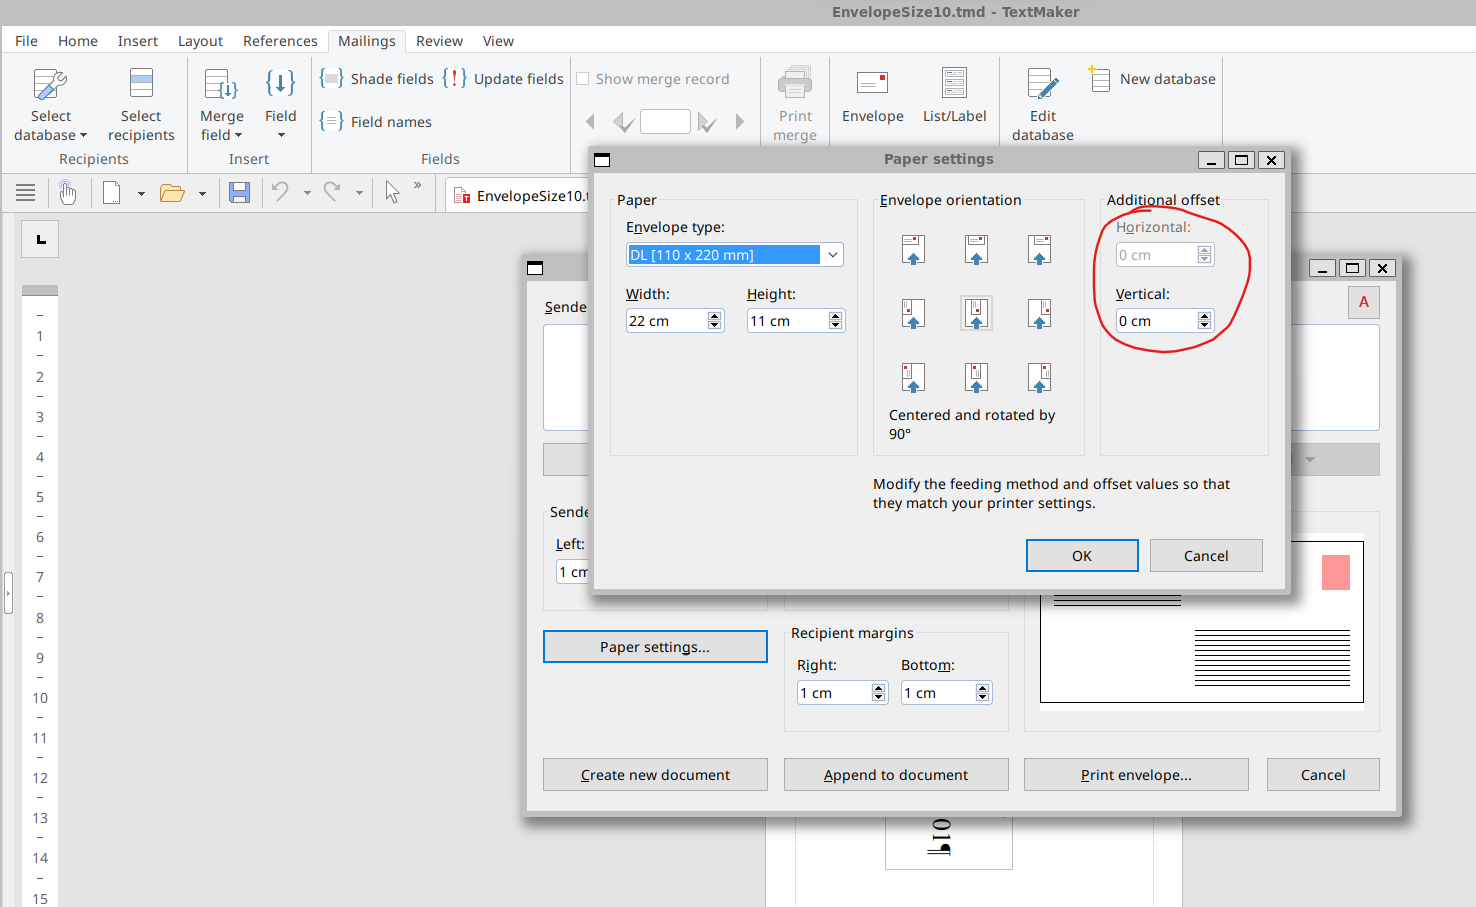Toggle the Show merge record checkbox
This screenshot has width=1476, height=907.
point(583,79)
